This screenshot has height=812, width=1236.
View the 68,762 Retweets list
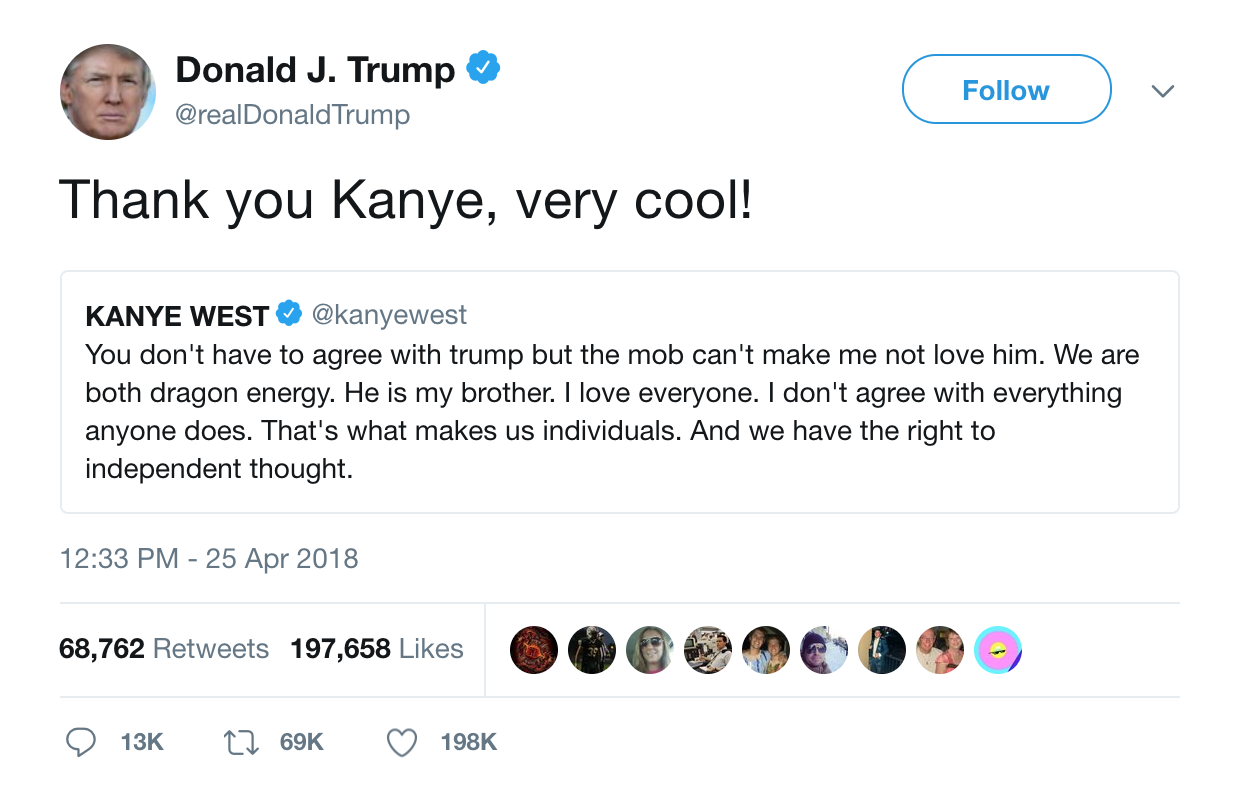[x=164, y=649]
